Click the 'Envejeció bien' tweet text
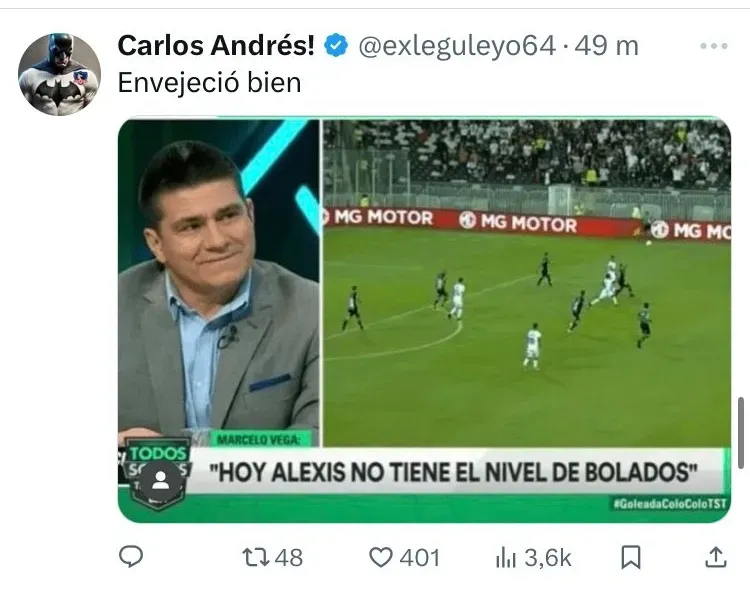 pyautogui.click(x=210, y=83)
